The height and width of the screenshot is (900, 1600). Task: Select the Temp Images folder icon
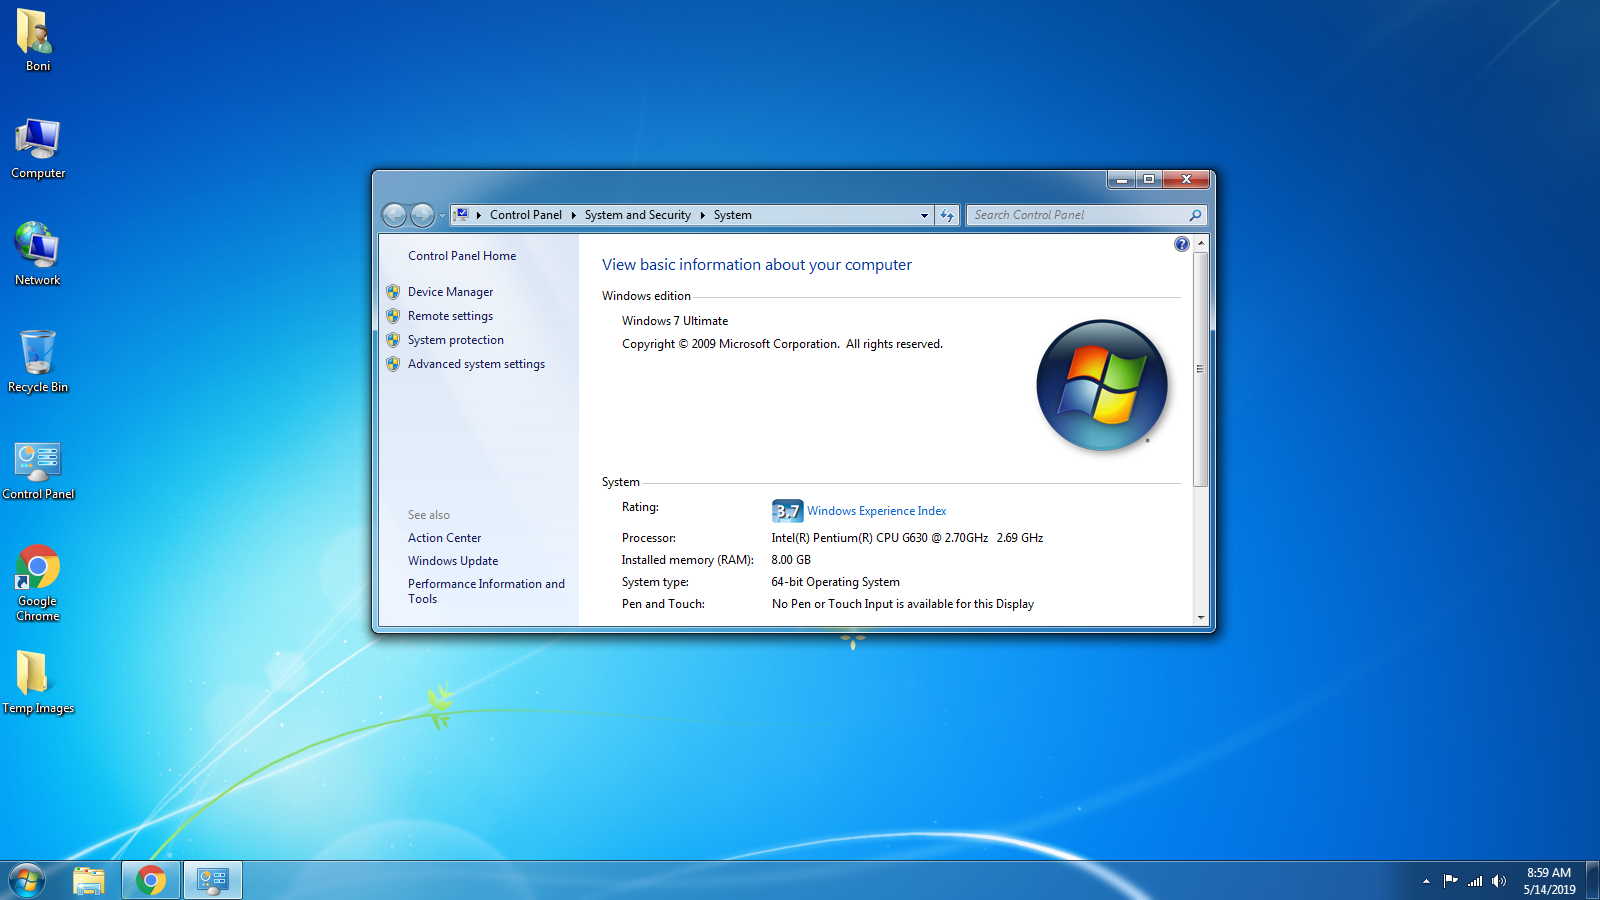pos(37,682)
